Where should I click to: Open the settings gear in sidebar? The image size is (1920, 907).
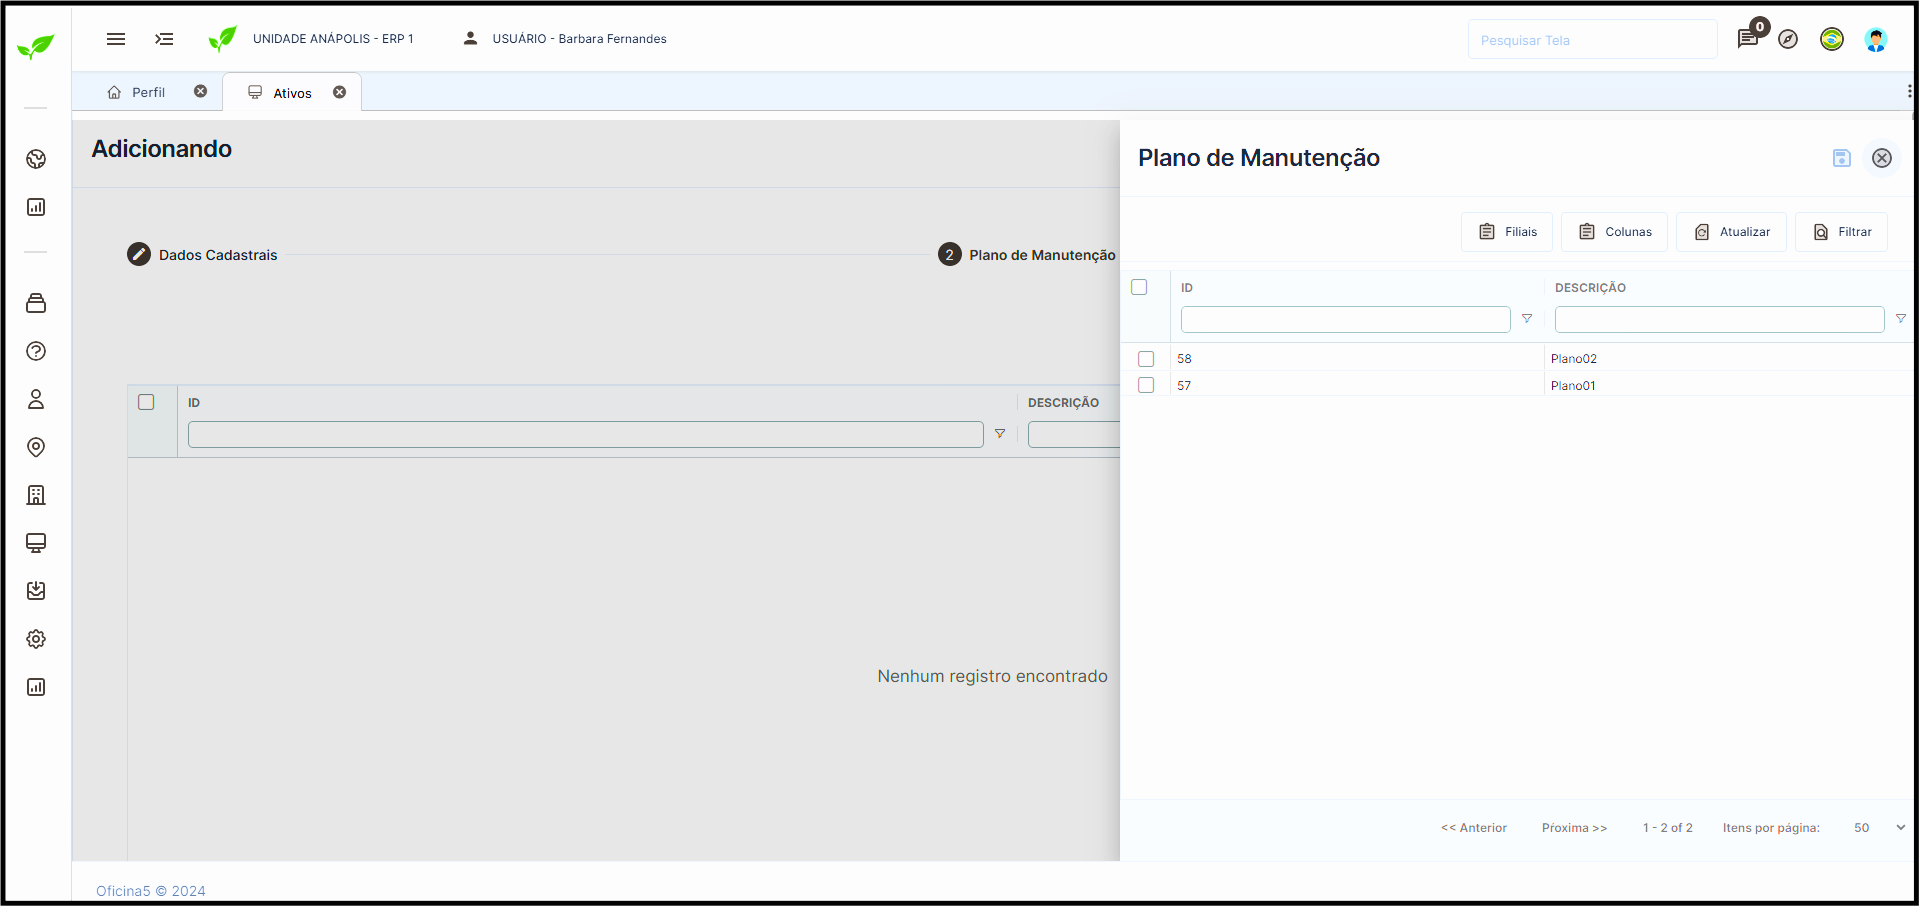36,639
